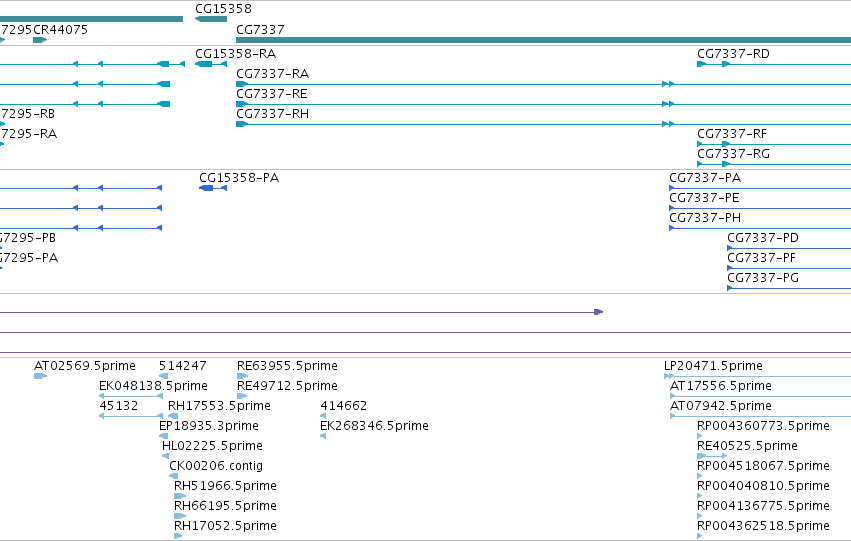This screenshot has height=541, width=851.
Task: Click the CG7337 gene bar glyph
Action: (543, 40)
